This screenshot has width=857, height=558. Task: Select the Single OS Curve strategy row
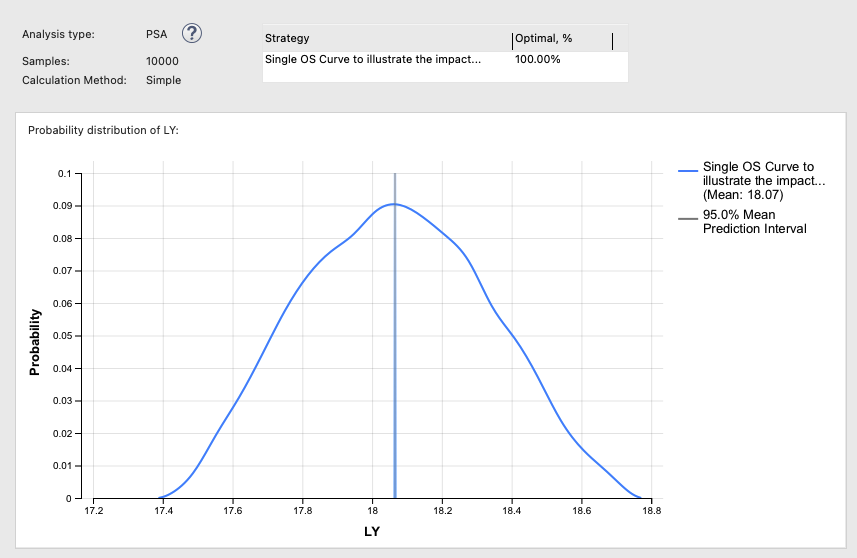pyautogui.click(x=445, y=60)
